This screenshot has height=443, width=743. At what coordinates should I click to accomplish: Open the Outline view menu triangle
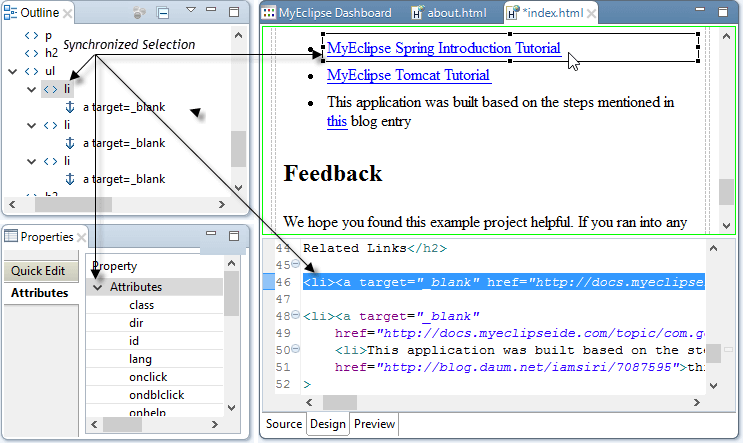[x=191, y=9]
